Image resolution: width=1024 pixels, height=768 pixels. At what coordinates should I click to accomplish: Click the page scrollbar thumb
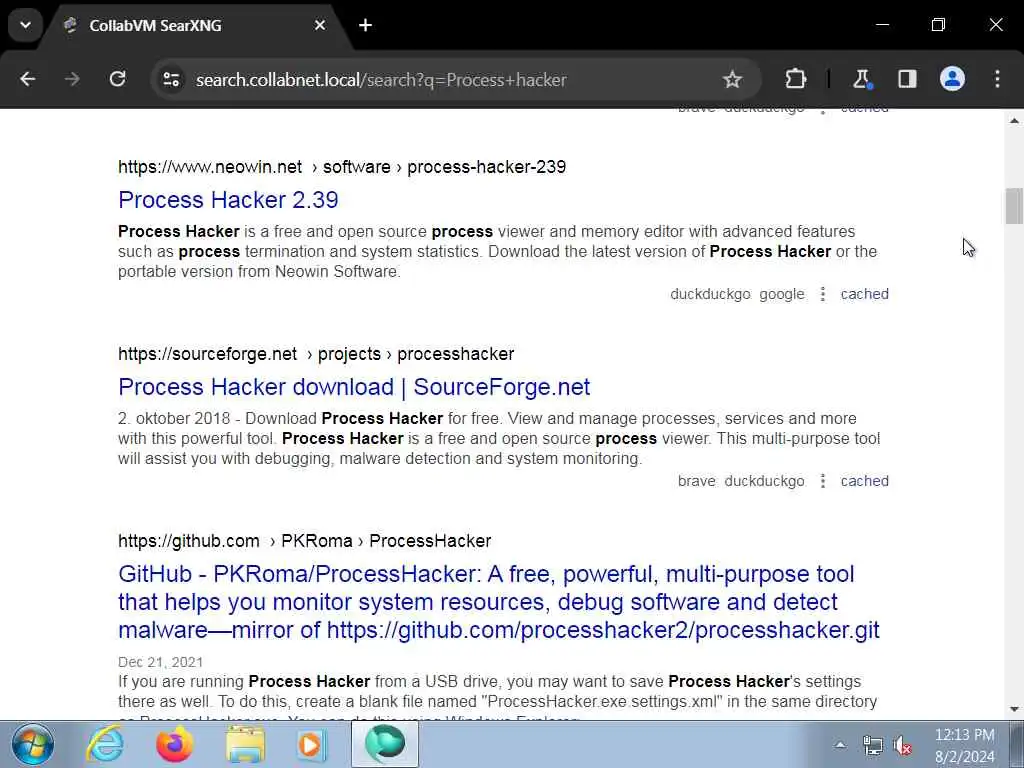(1014, 206)
